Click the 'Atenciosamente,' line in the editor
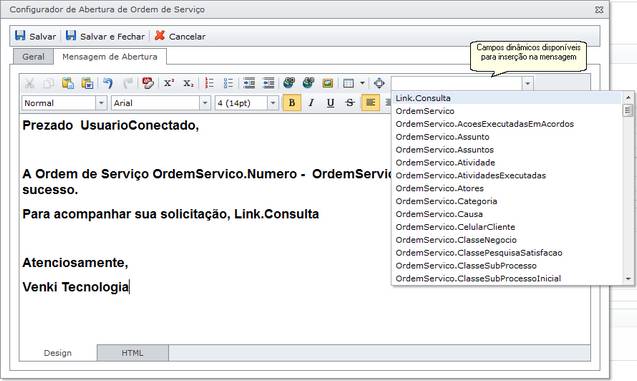 click(75, 262)
